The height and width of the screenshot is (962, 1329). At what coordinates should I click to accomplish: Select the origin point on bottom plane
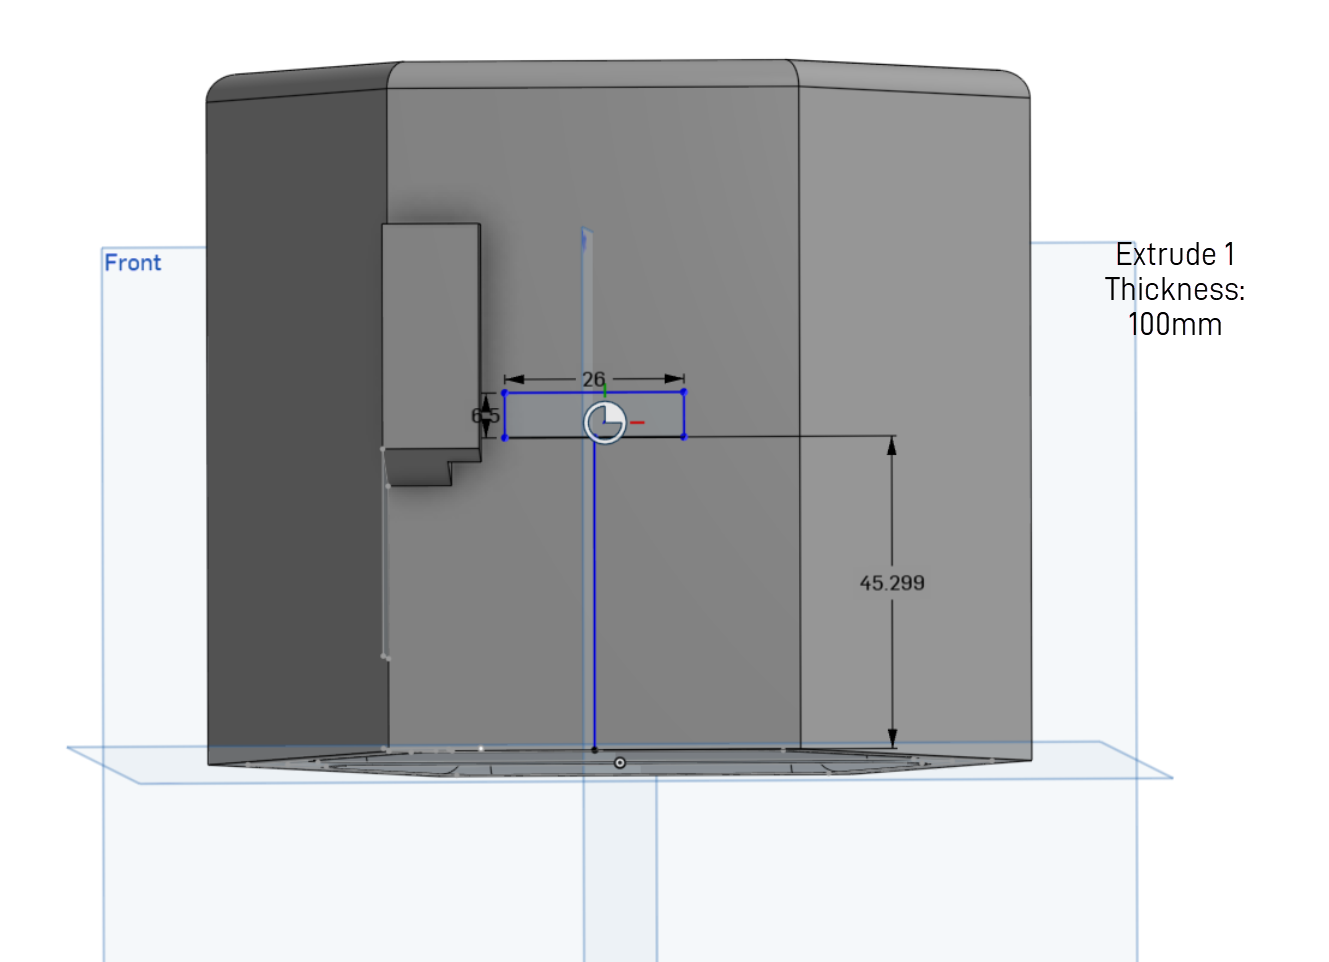point(620,763)
